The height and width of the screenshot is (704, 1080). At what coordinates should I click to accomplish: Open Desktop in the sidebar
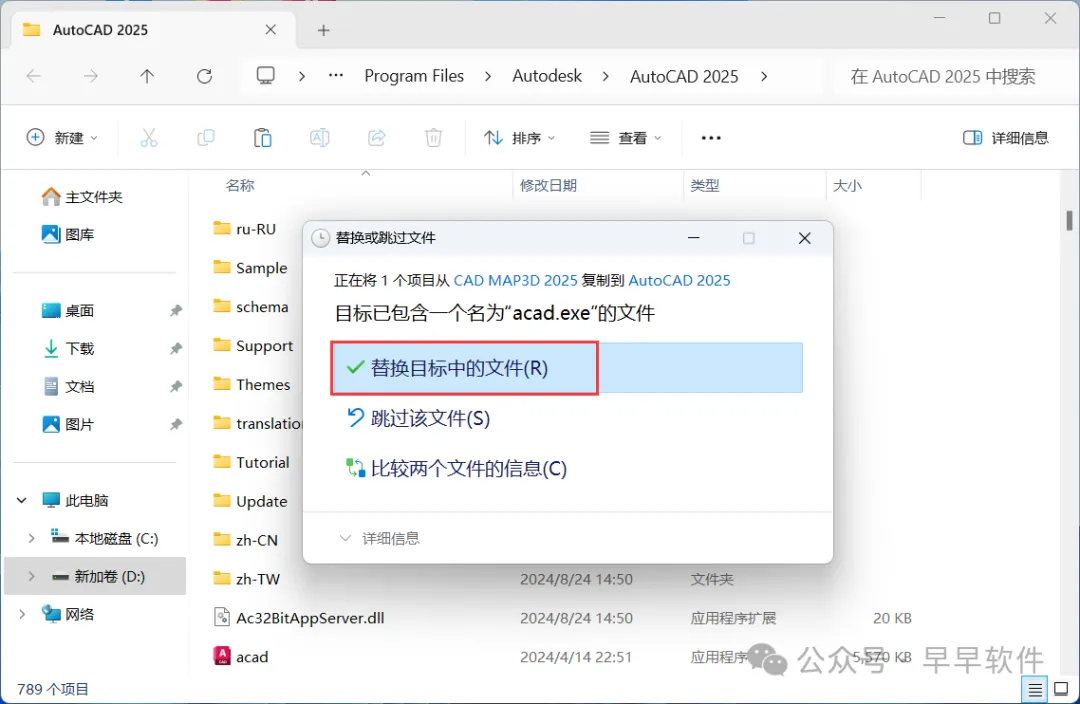tap(68, 311)
